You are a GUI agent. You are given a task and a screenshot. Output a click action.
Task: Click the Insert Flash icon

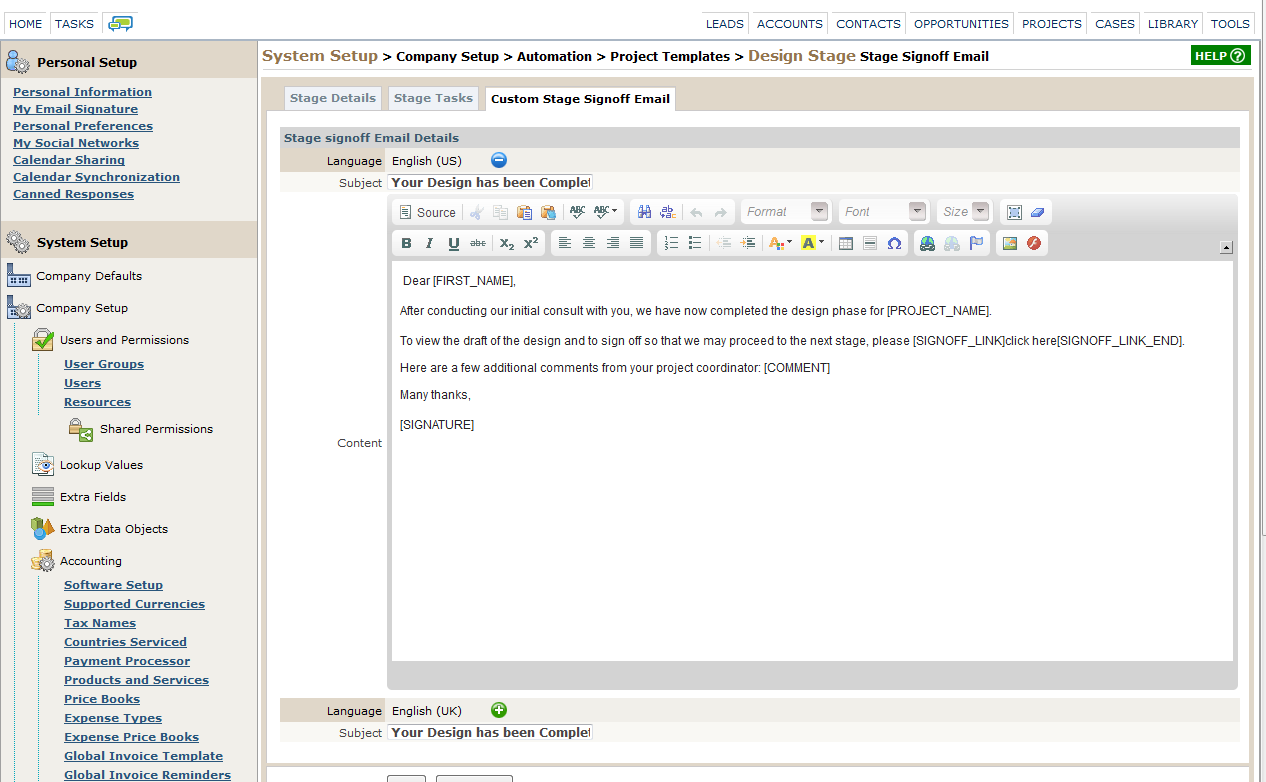(1034, 243)
